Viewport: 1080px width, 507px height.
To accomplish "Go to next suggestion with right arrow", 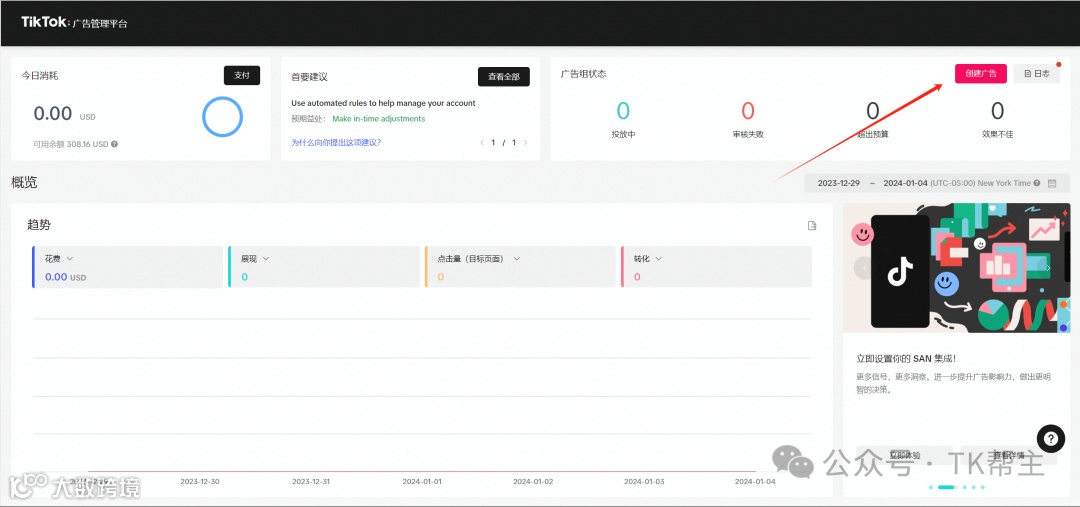I will pos(526,143).
